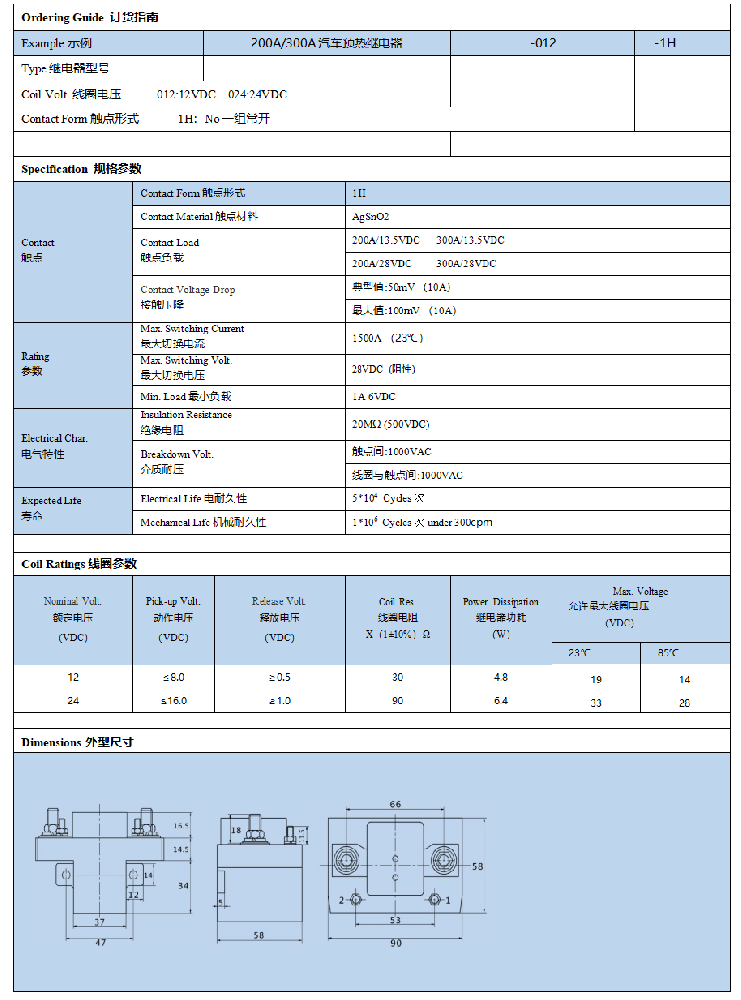The height and width of the screenshot is (1000, 741).
Task: Select the '28' max voltage cell
Action: tap(684, 703)
